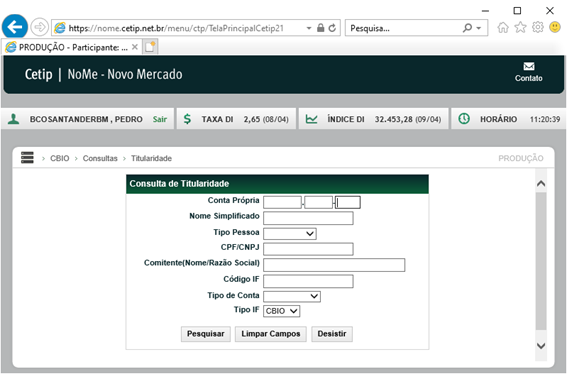Open favorites with the star icon

(x=520, y=27)
